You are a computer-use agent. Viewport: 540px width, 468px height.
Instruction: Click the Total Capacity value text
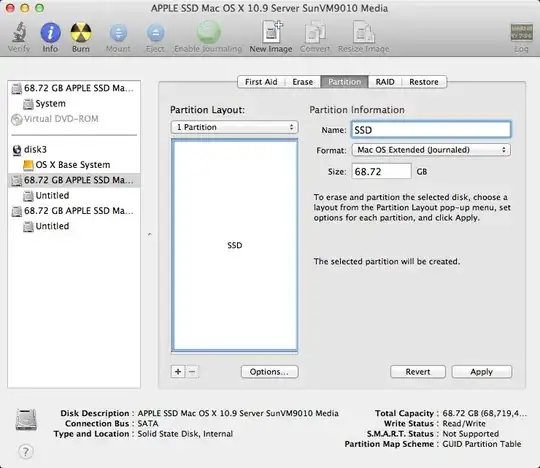pos(485,413)
